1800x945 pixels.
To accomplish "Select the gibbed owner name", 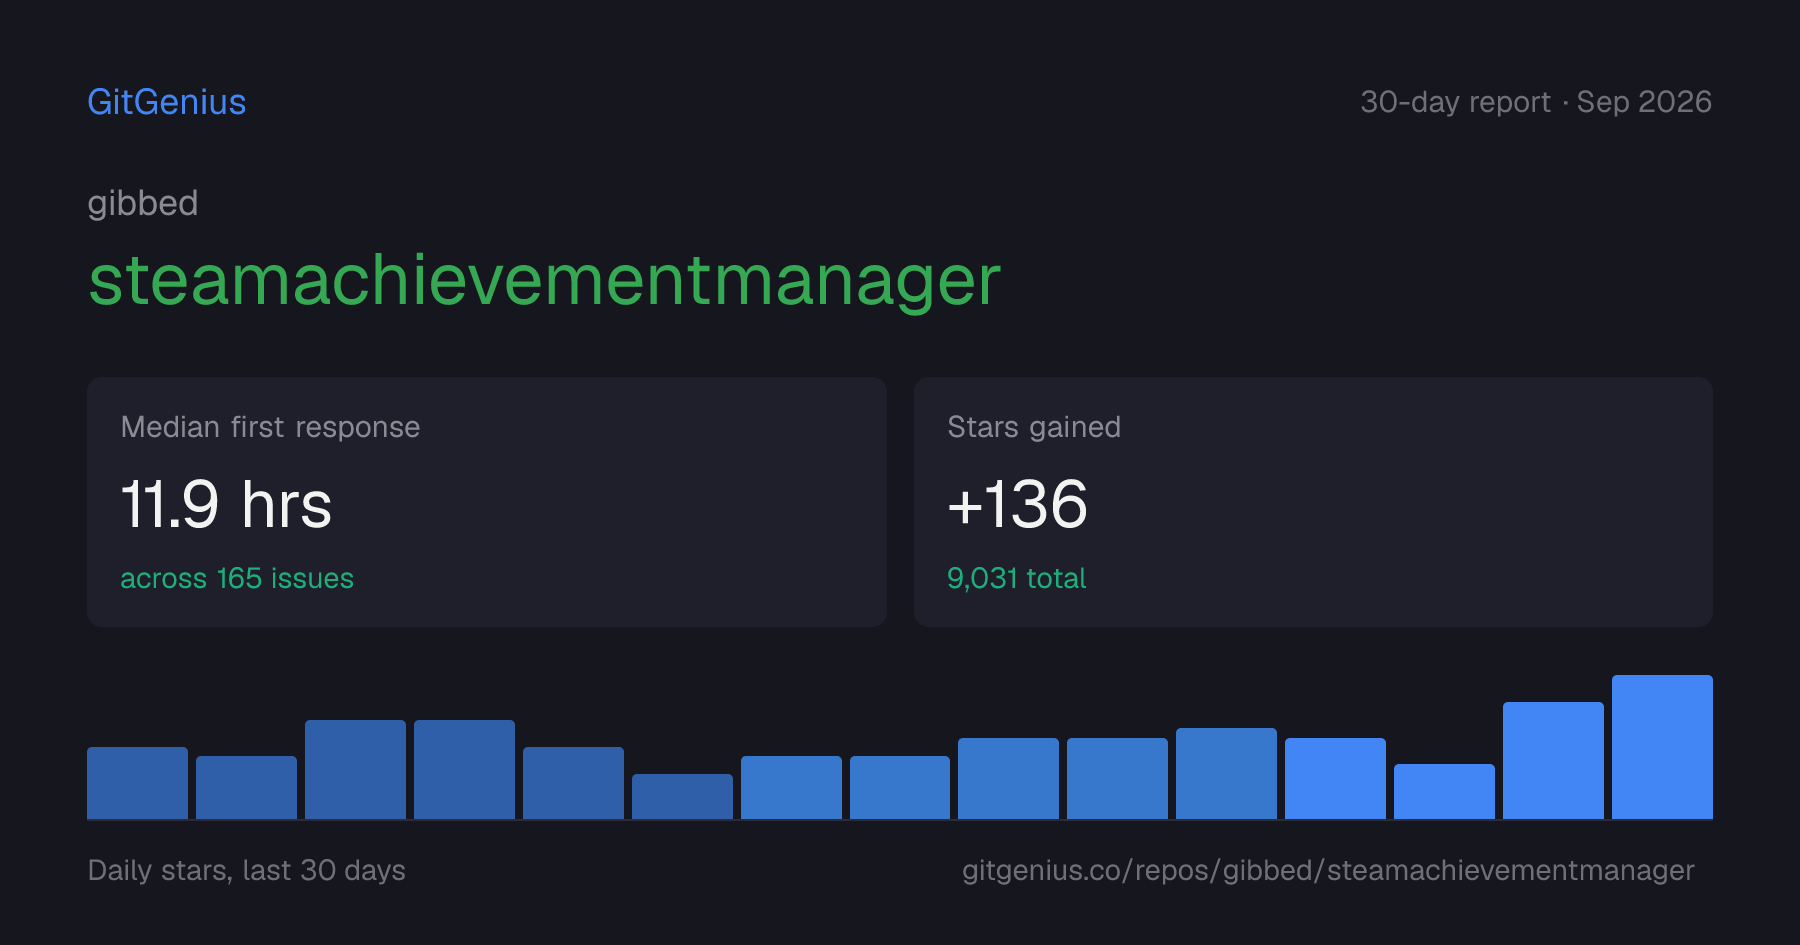I will 143,204.
